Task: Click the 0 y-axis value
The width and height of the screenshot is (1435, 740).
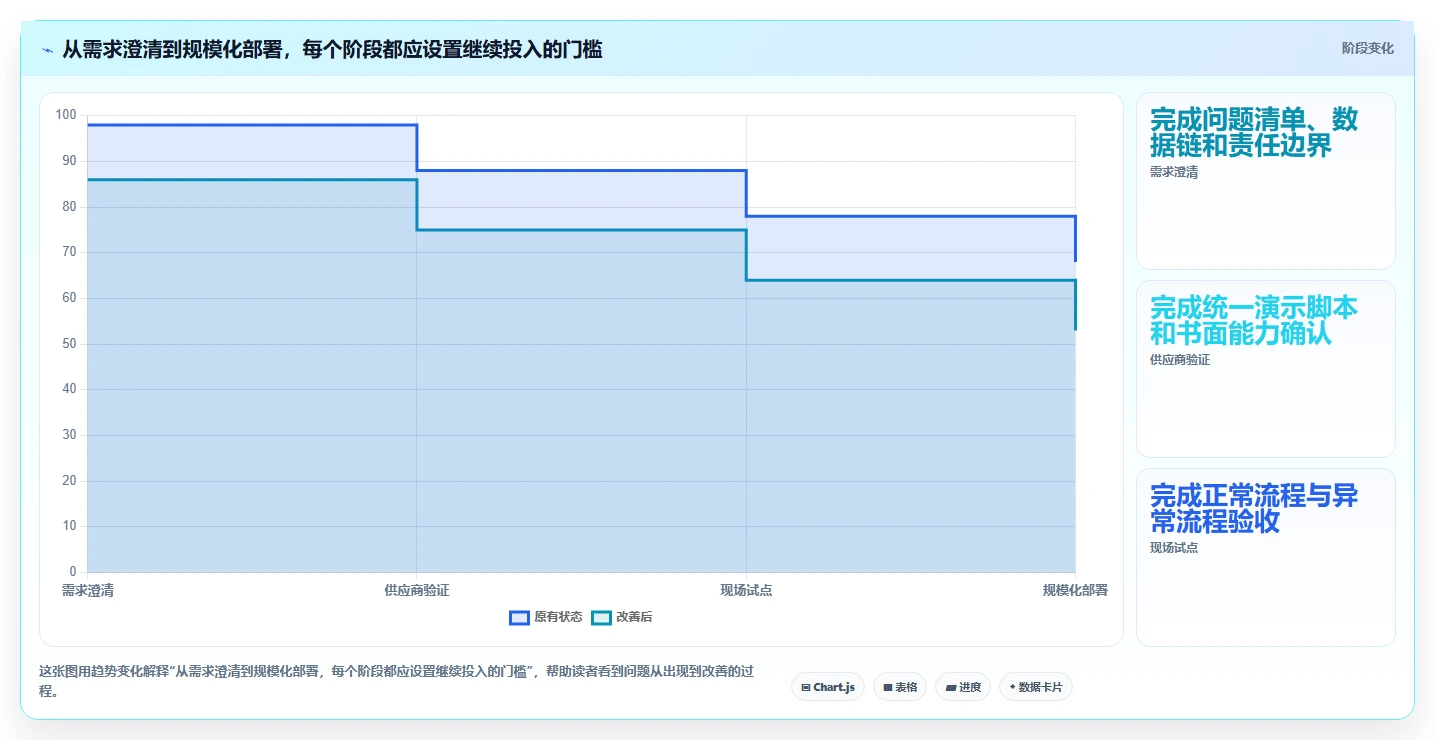Action: pyautogui.click(x=73, y=571)
